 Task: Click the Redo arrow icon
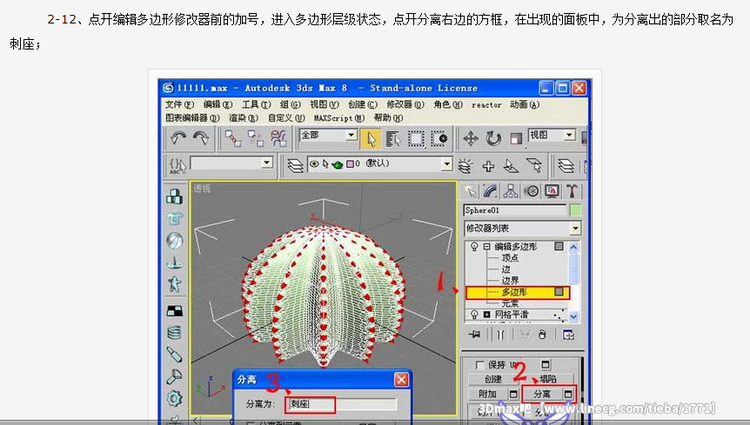(x=201, y=138)
